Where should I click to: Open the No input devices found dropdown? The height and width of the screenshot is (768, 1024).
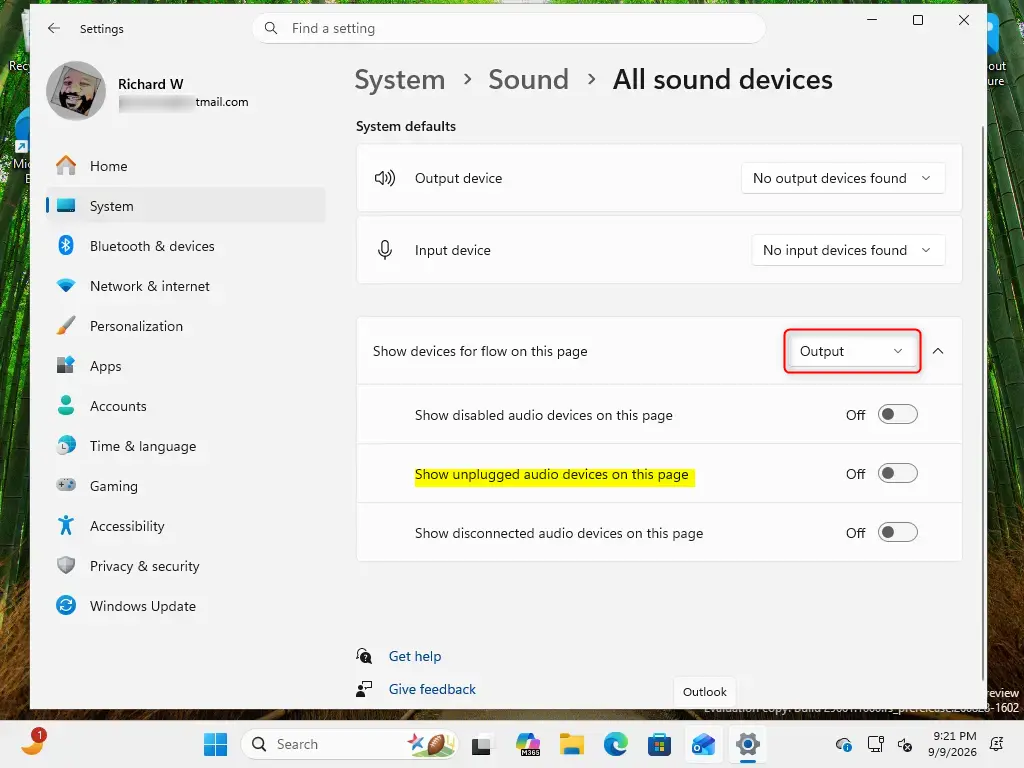[x=848, y=249]
